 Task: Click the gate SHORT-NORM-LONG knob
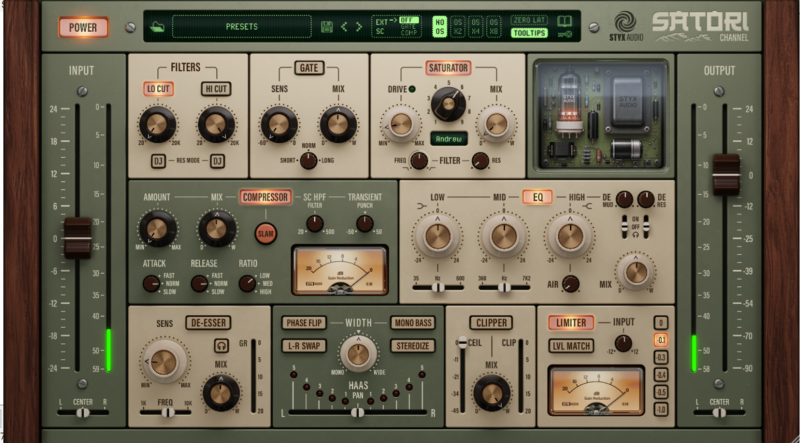[x=308, y=160]
